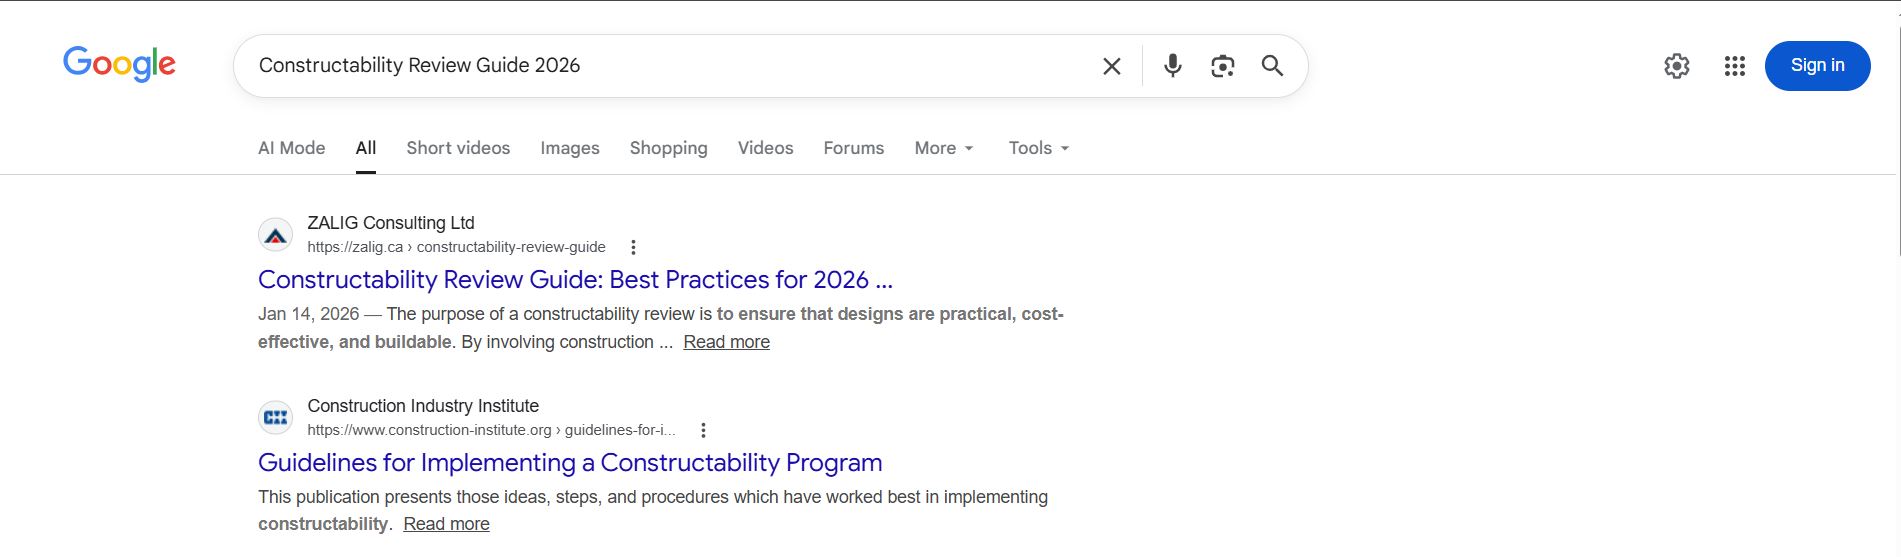The width and height of the screenshot is (1901, 557).
Task: Open the Google apps grid icon
Action: [1734, 66]
